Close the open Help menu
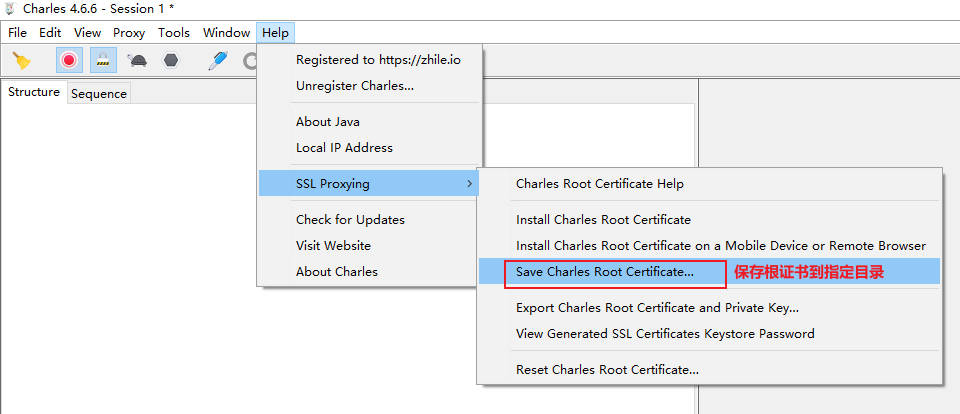Viewport: 960px width, 414px height. coord(276,32)
